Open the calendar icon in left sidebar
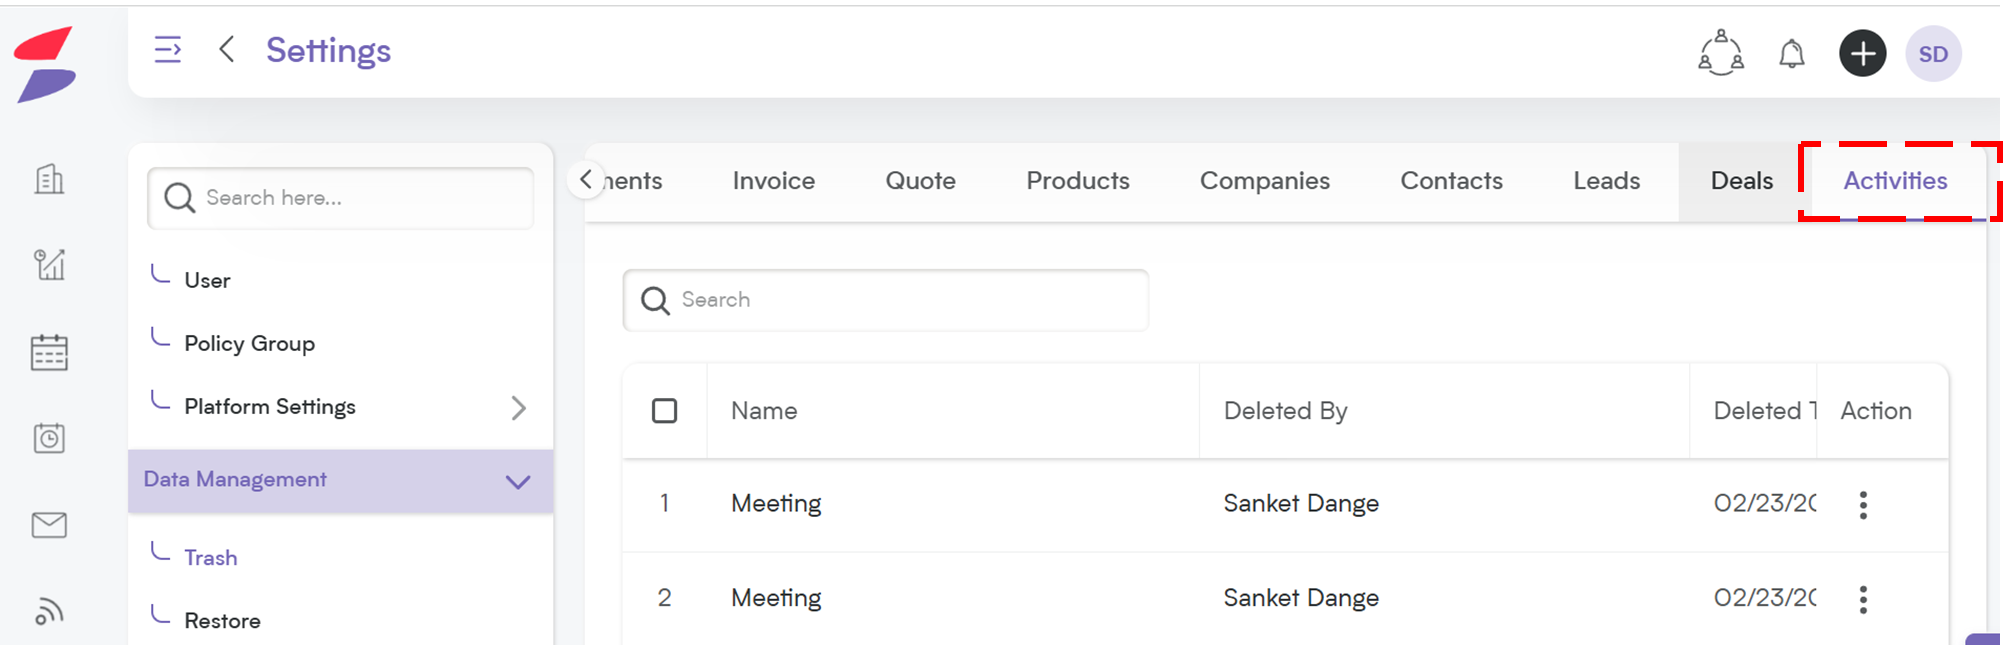Image resolution: width=2003 pixels, height=645 pixels. [x=49, y=352]
